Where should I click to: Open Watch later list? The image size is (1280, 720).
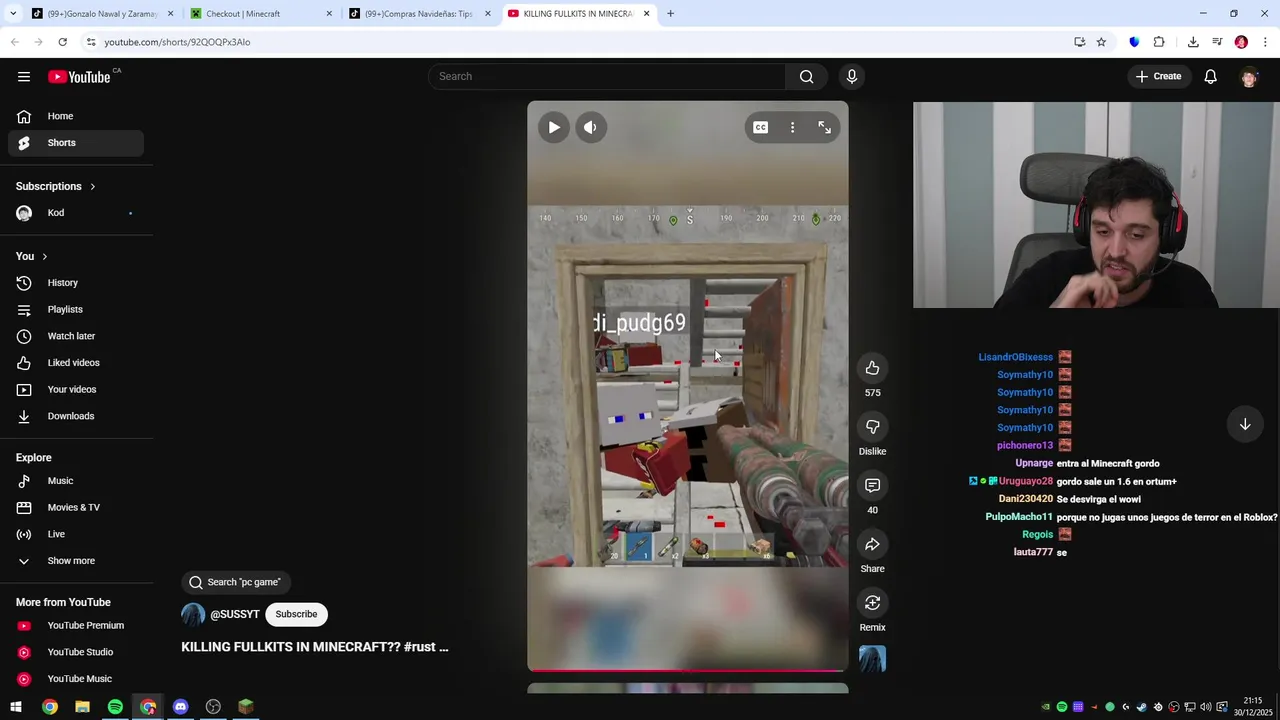[76, 336]
